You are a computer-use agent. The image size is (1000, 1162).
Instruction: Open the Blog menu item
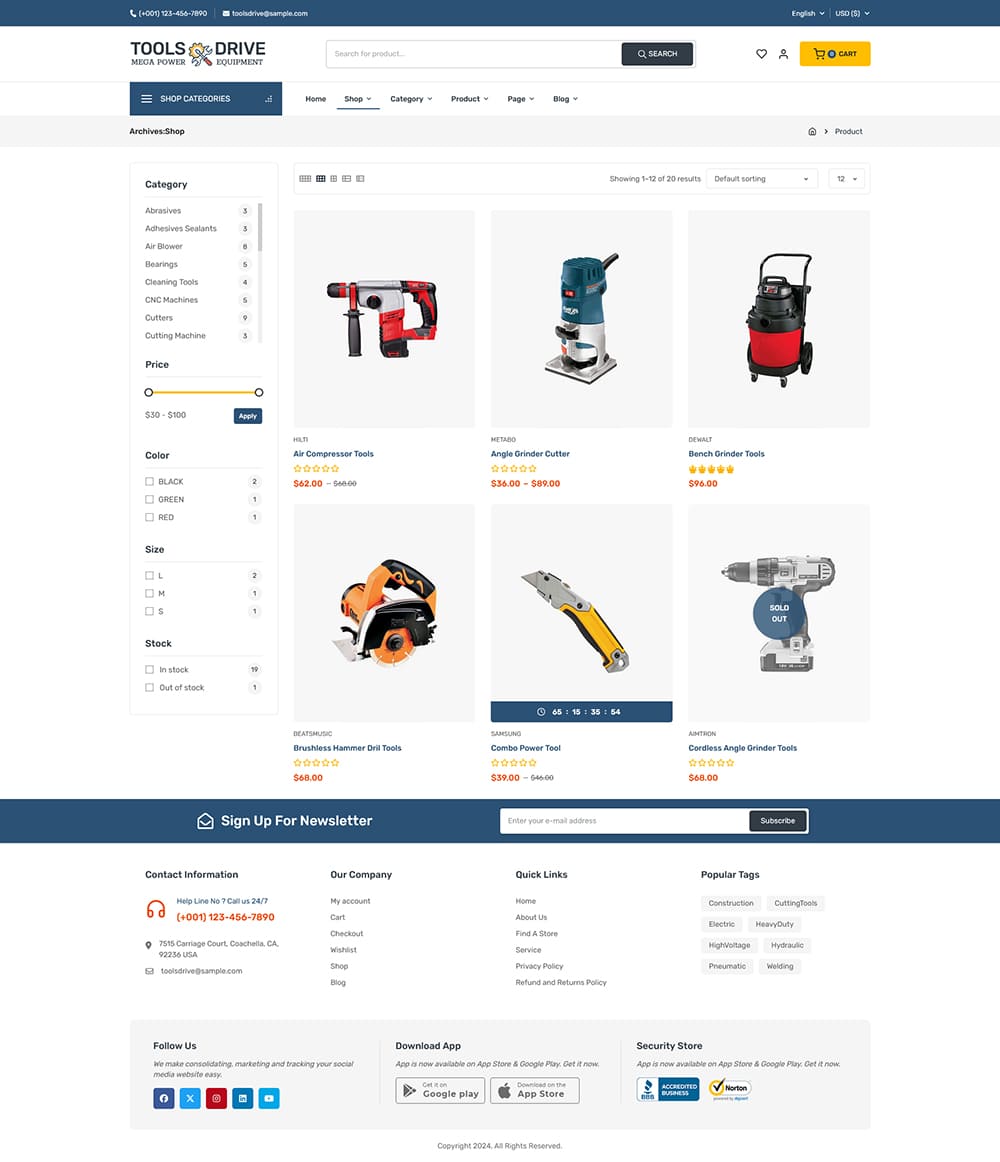click(x=564, y=99)
